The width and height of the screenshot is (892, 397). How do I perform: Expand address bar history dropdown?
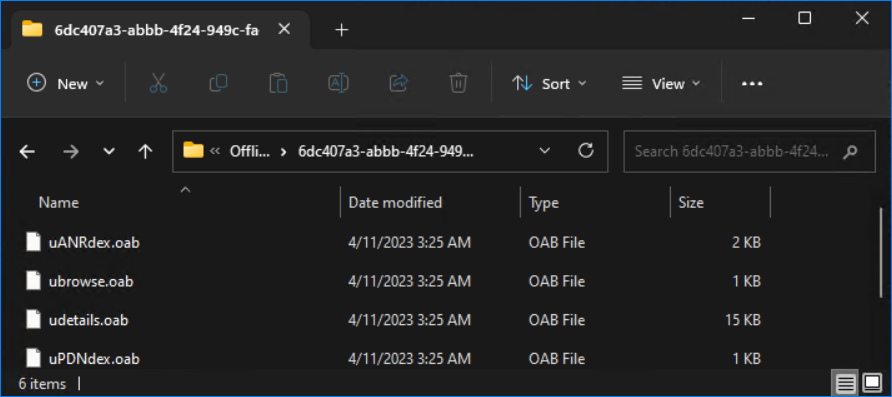(x=544, y=151)
